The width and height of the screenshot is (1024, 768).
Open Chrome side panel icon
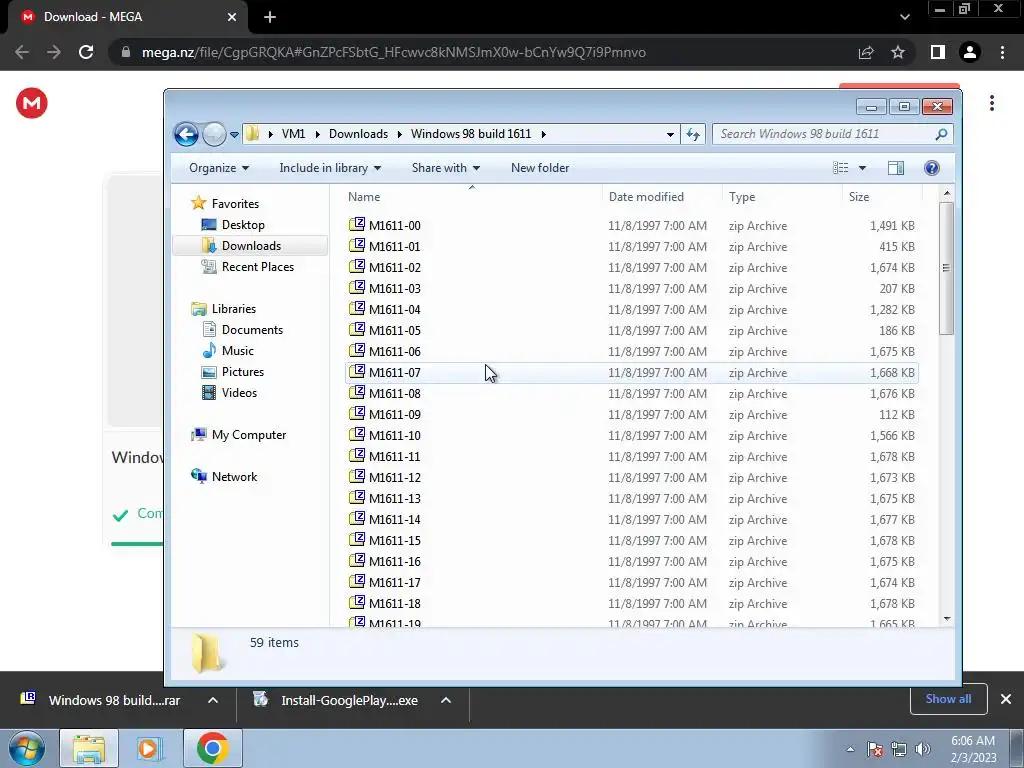point(938,52)
